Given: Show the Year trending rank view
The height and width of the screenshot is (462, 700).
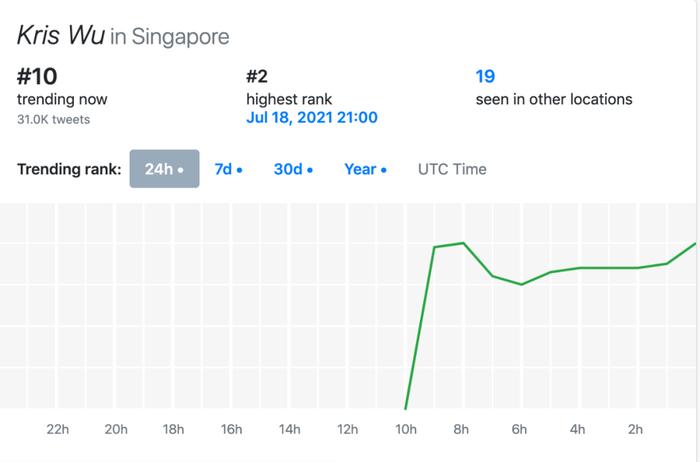Looking at the screenshot, I should coord(365,169).
